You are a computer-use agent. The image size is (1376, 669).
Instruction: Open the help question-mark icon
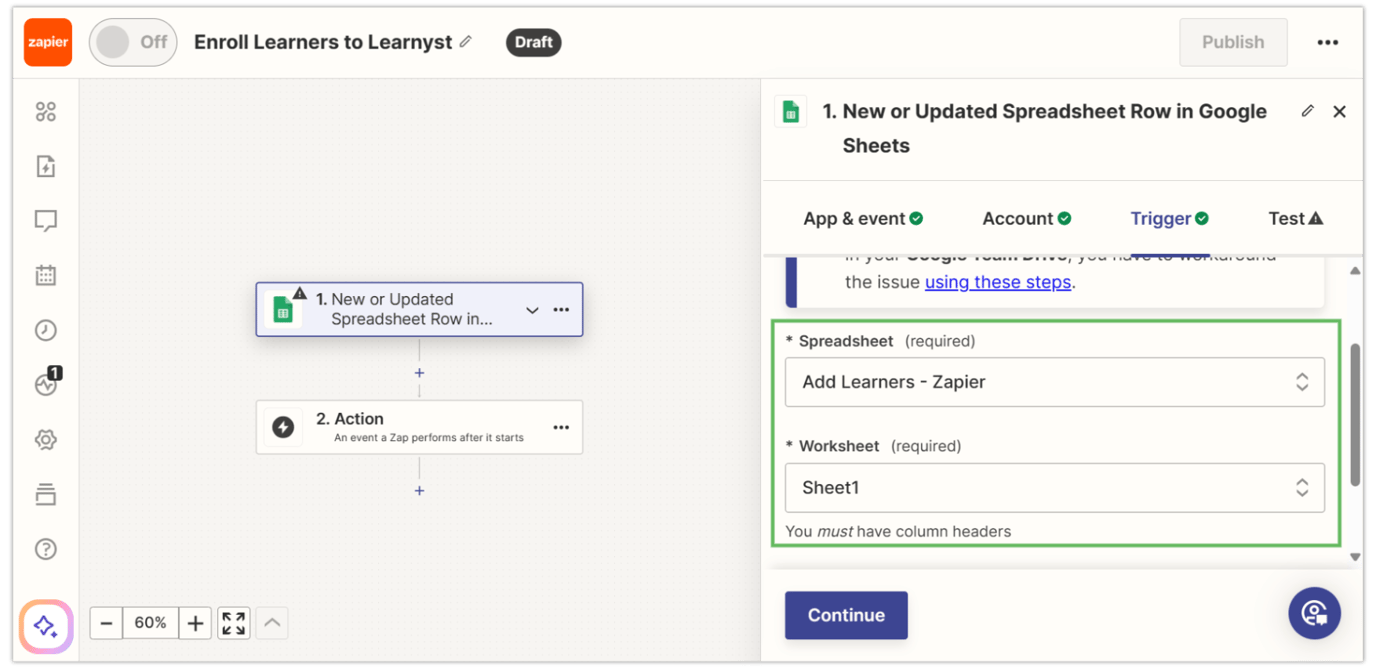click(x=45, y=548)
